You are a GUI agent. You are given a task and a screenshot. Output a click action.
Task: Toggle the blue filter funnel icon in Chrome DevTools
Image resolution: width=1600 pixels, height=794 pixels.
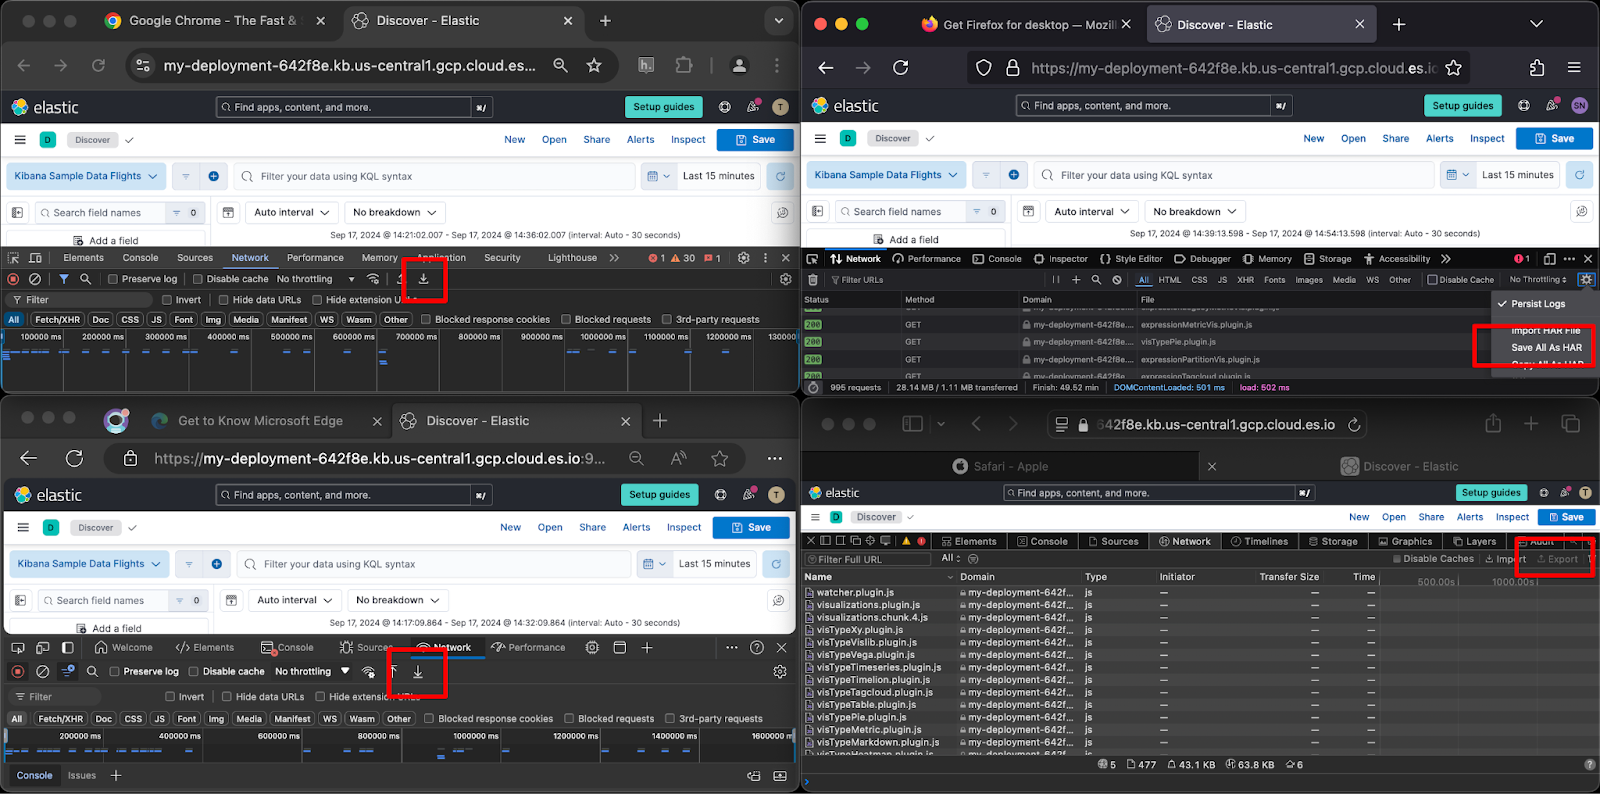point(64,279)
